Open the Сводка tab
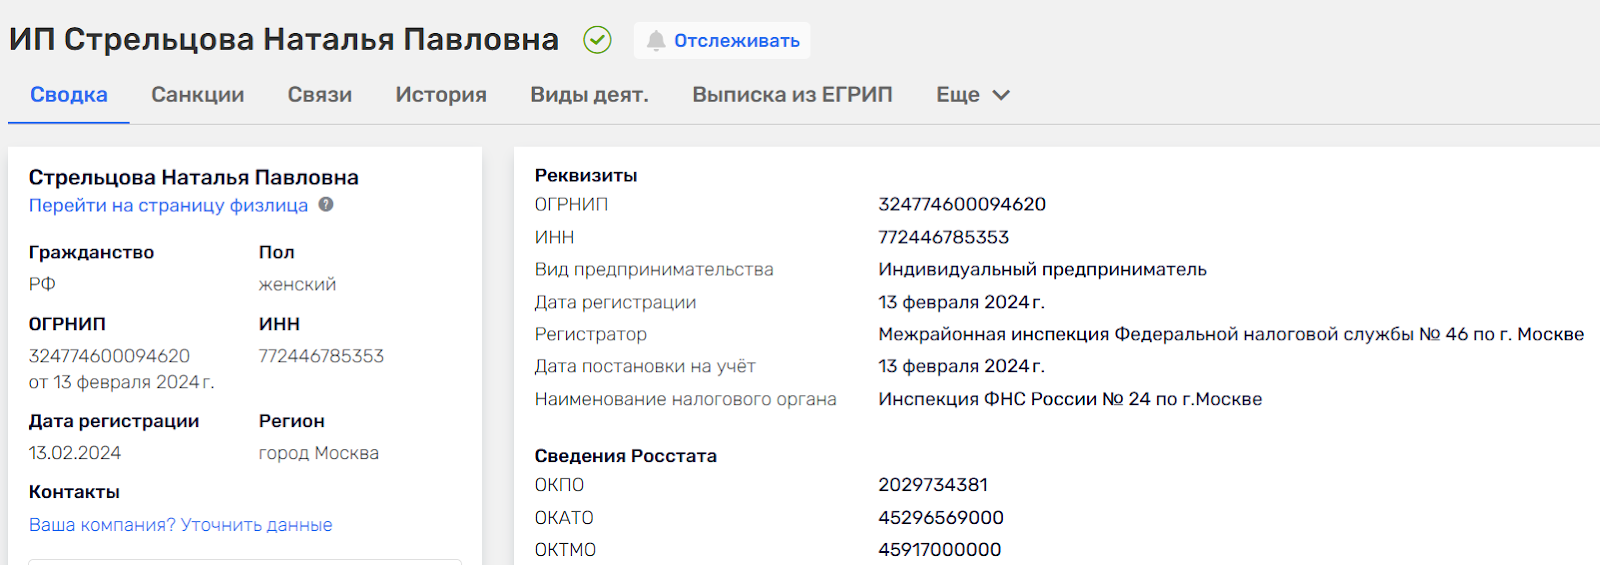This screenshot has width=1600, height=565. click(x=69, y=95)
